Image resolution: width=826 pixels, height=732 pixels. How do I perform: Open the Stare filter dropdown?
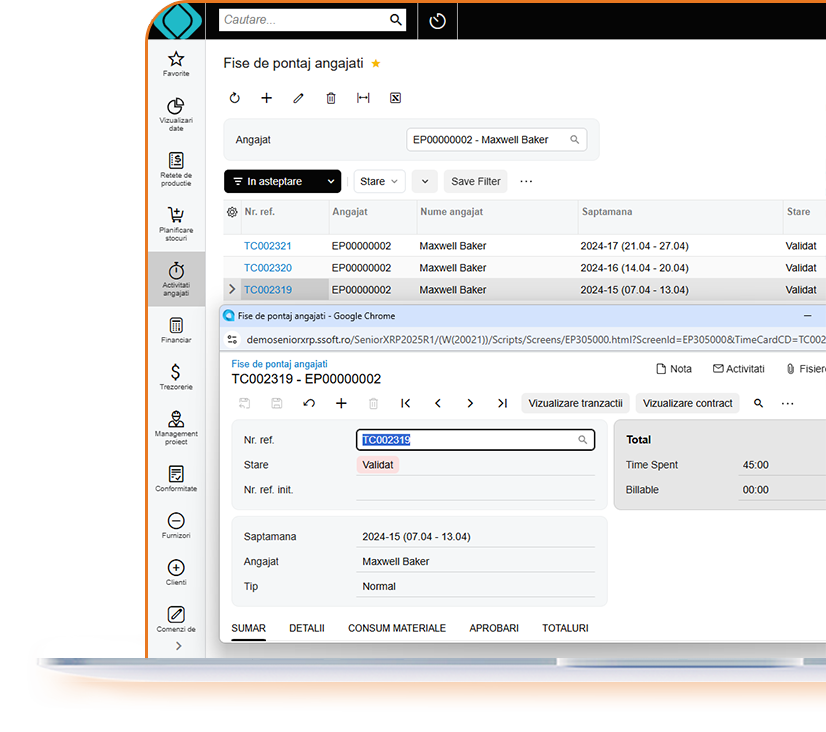[x=379, y=181]
